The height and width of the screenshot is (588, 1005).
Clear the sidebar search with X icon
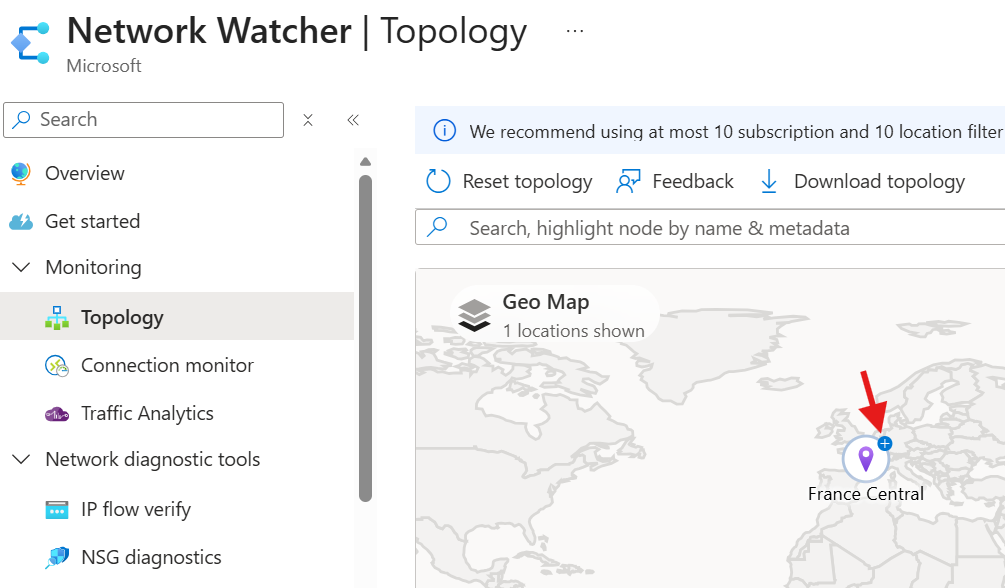click(x=308, y=120)
